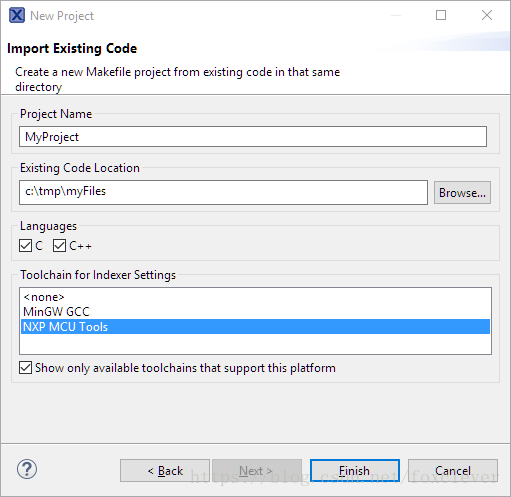The image size is (511, 497).
Task: Toggle Show only available toolchains checkbox
Action: point(25,368)
